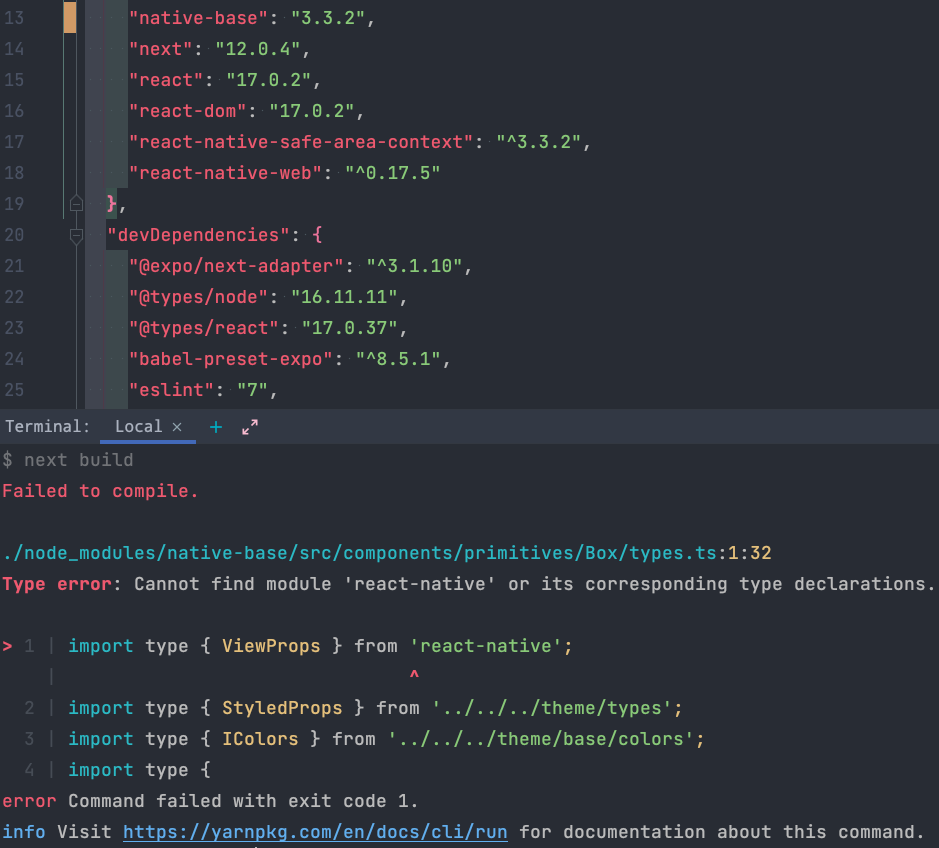Click the "next" key on line 14

pyautogui.click(x=160, y=49)
